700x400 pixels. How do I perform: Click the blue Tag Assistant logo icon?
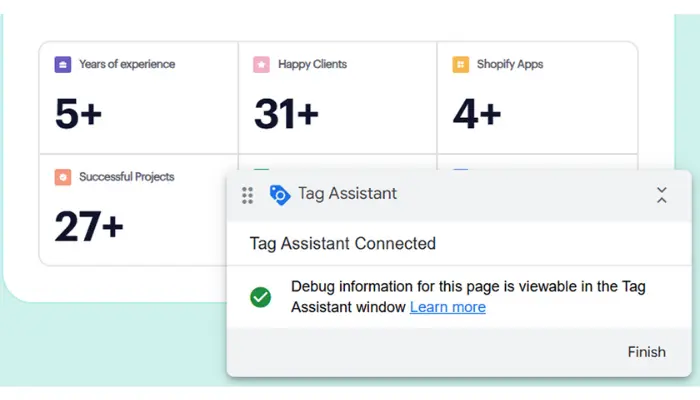click(280, 195)
